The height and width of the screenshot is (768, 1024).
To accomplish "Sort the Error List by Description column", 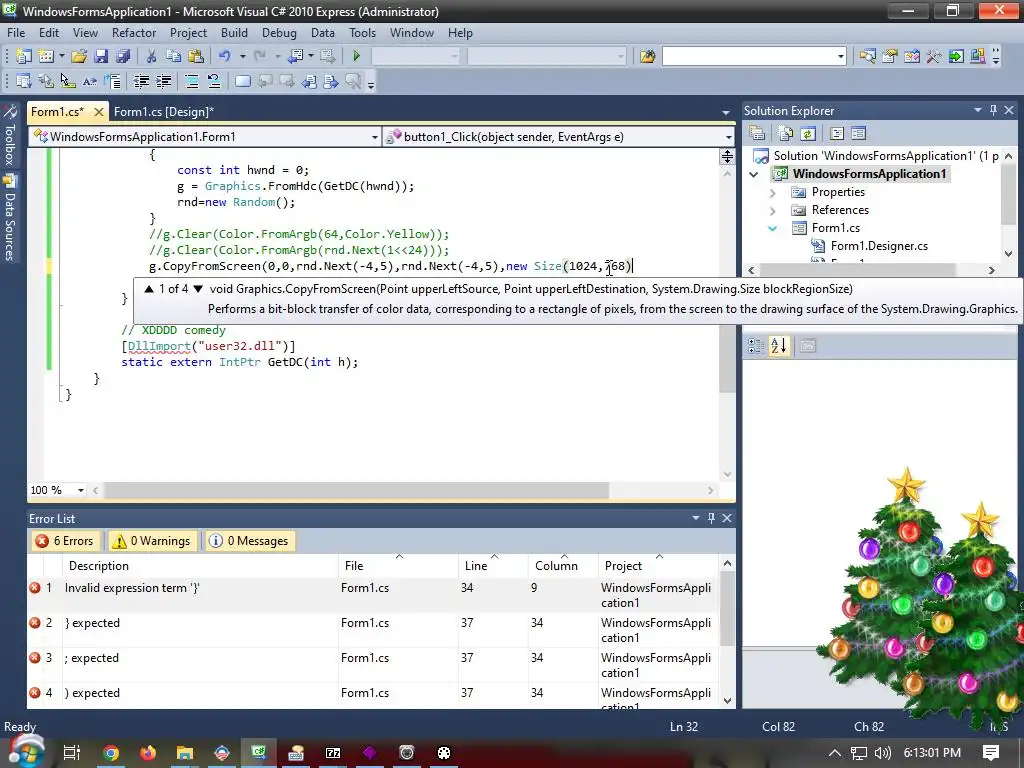I will point(200,566).
